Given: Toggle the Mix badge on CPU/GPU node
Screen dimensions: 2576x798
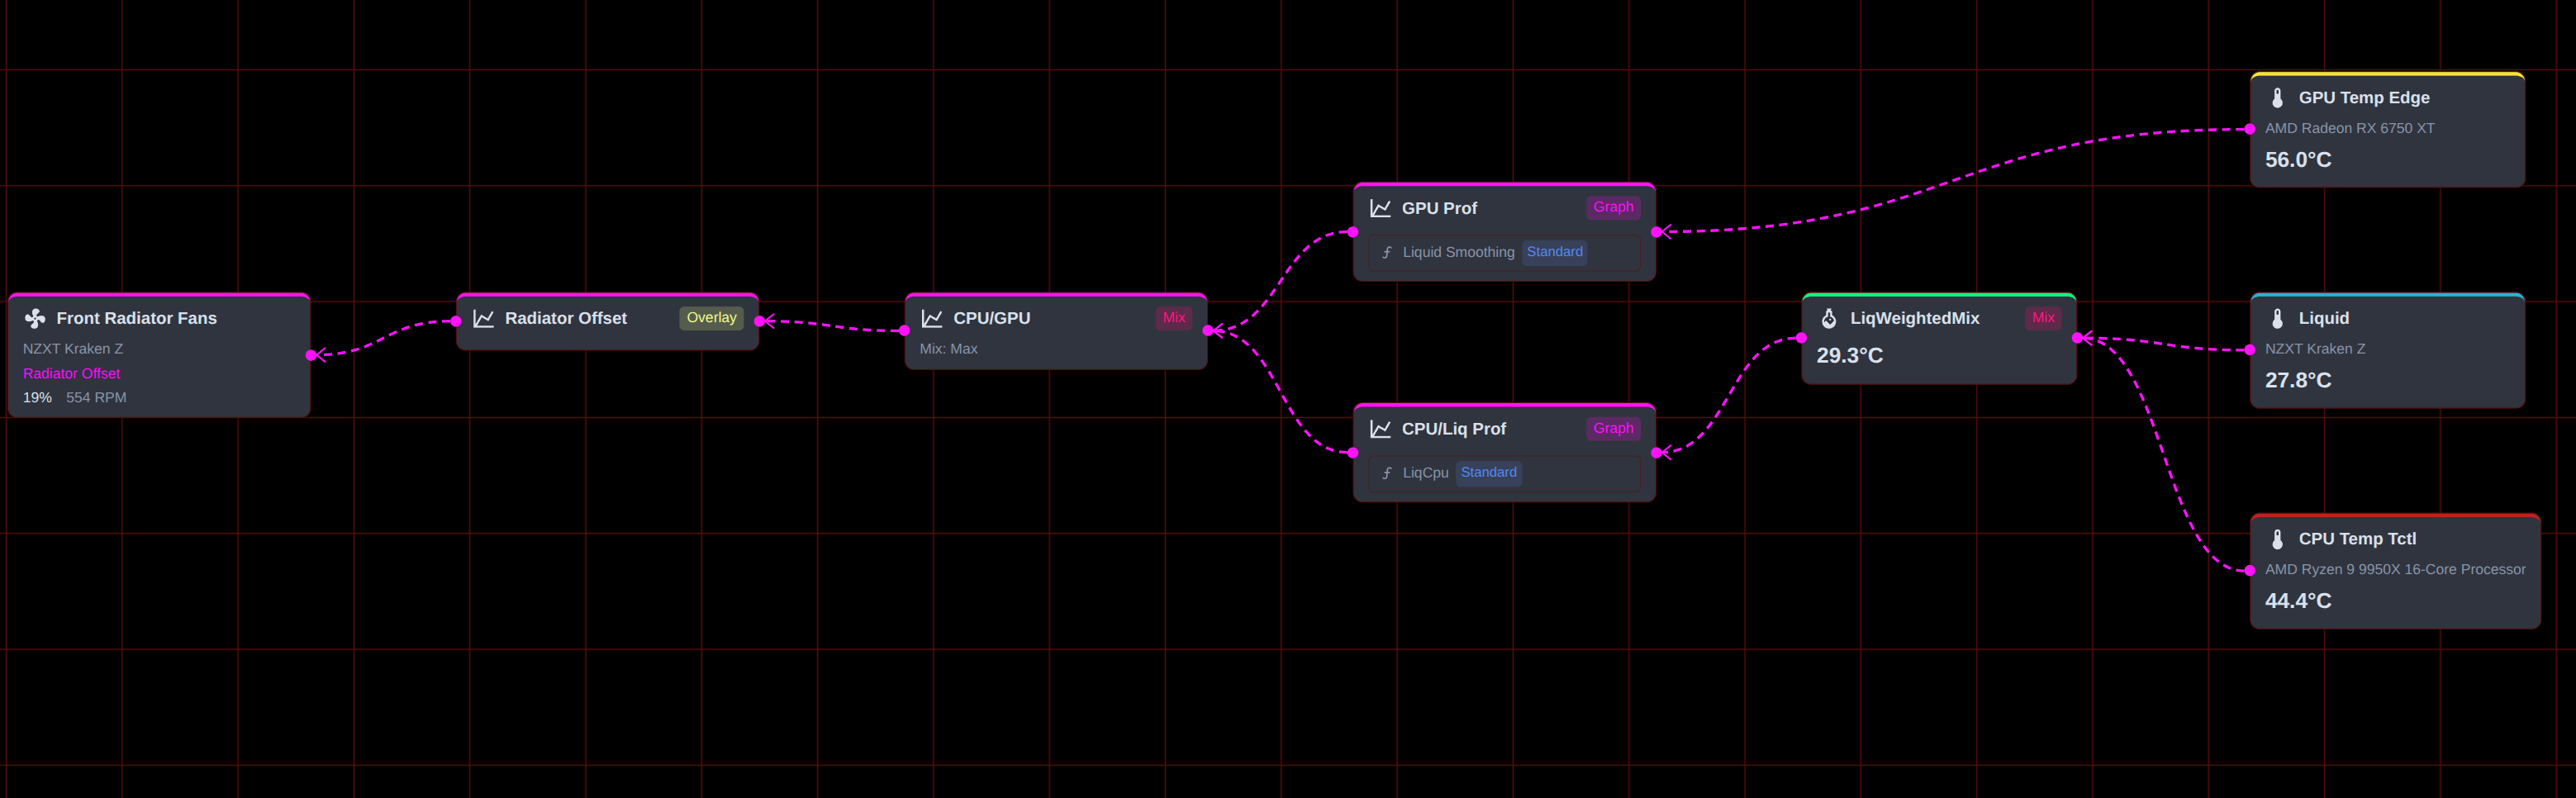Looking at the screenshot, I should 1174,318.
